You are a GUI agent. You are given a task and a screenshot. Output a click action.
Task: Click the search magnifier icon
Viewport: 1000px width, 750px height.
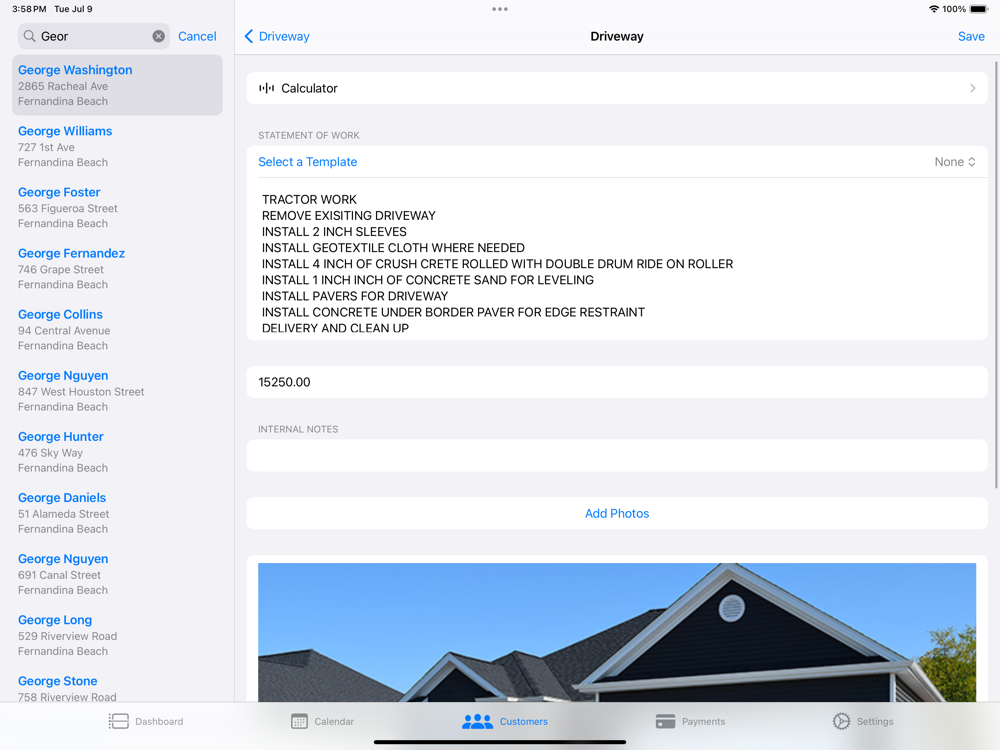(x=29, y=36)
